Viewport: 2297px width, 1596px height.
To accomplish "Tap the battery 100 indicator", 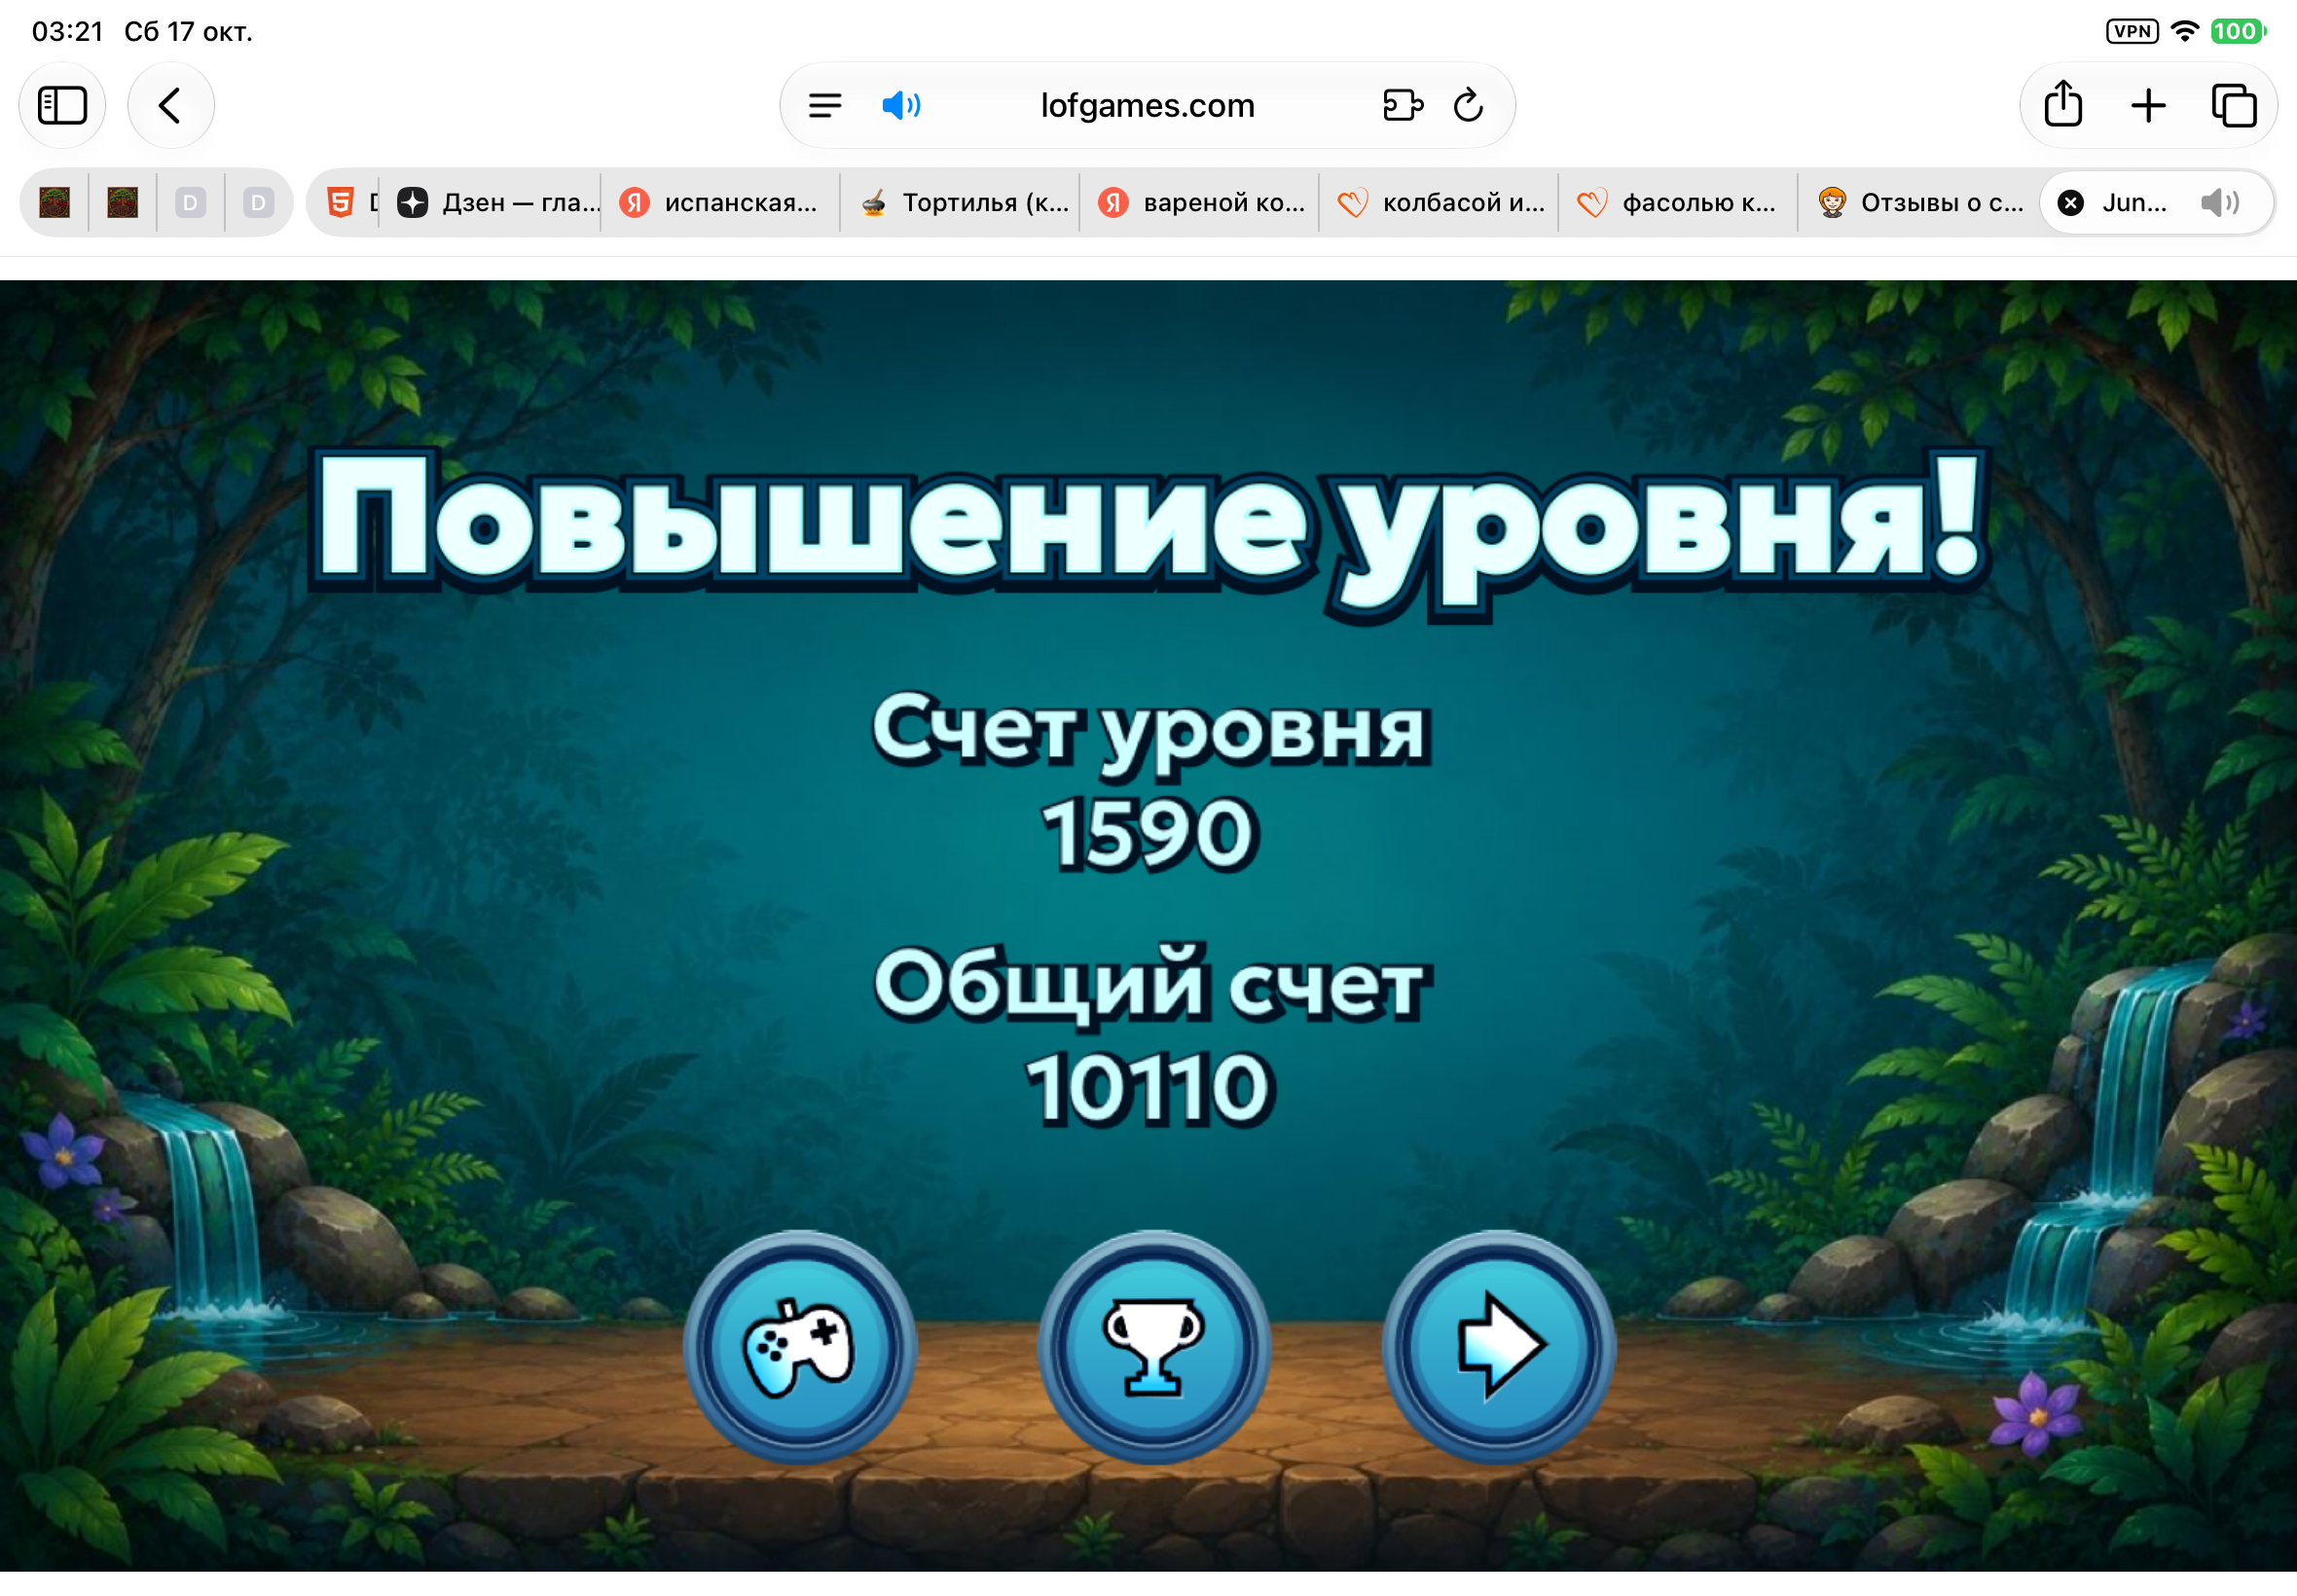I will pos(2237,31).
